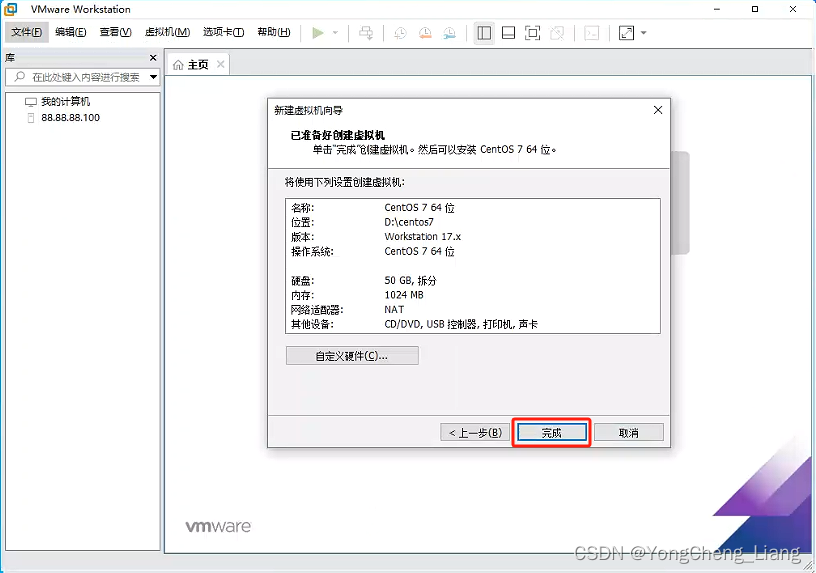Screen dimensions: 816x573
Task: Click the console view icon
Action: tap(592, 33)
